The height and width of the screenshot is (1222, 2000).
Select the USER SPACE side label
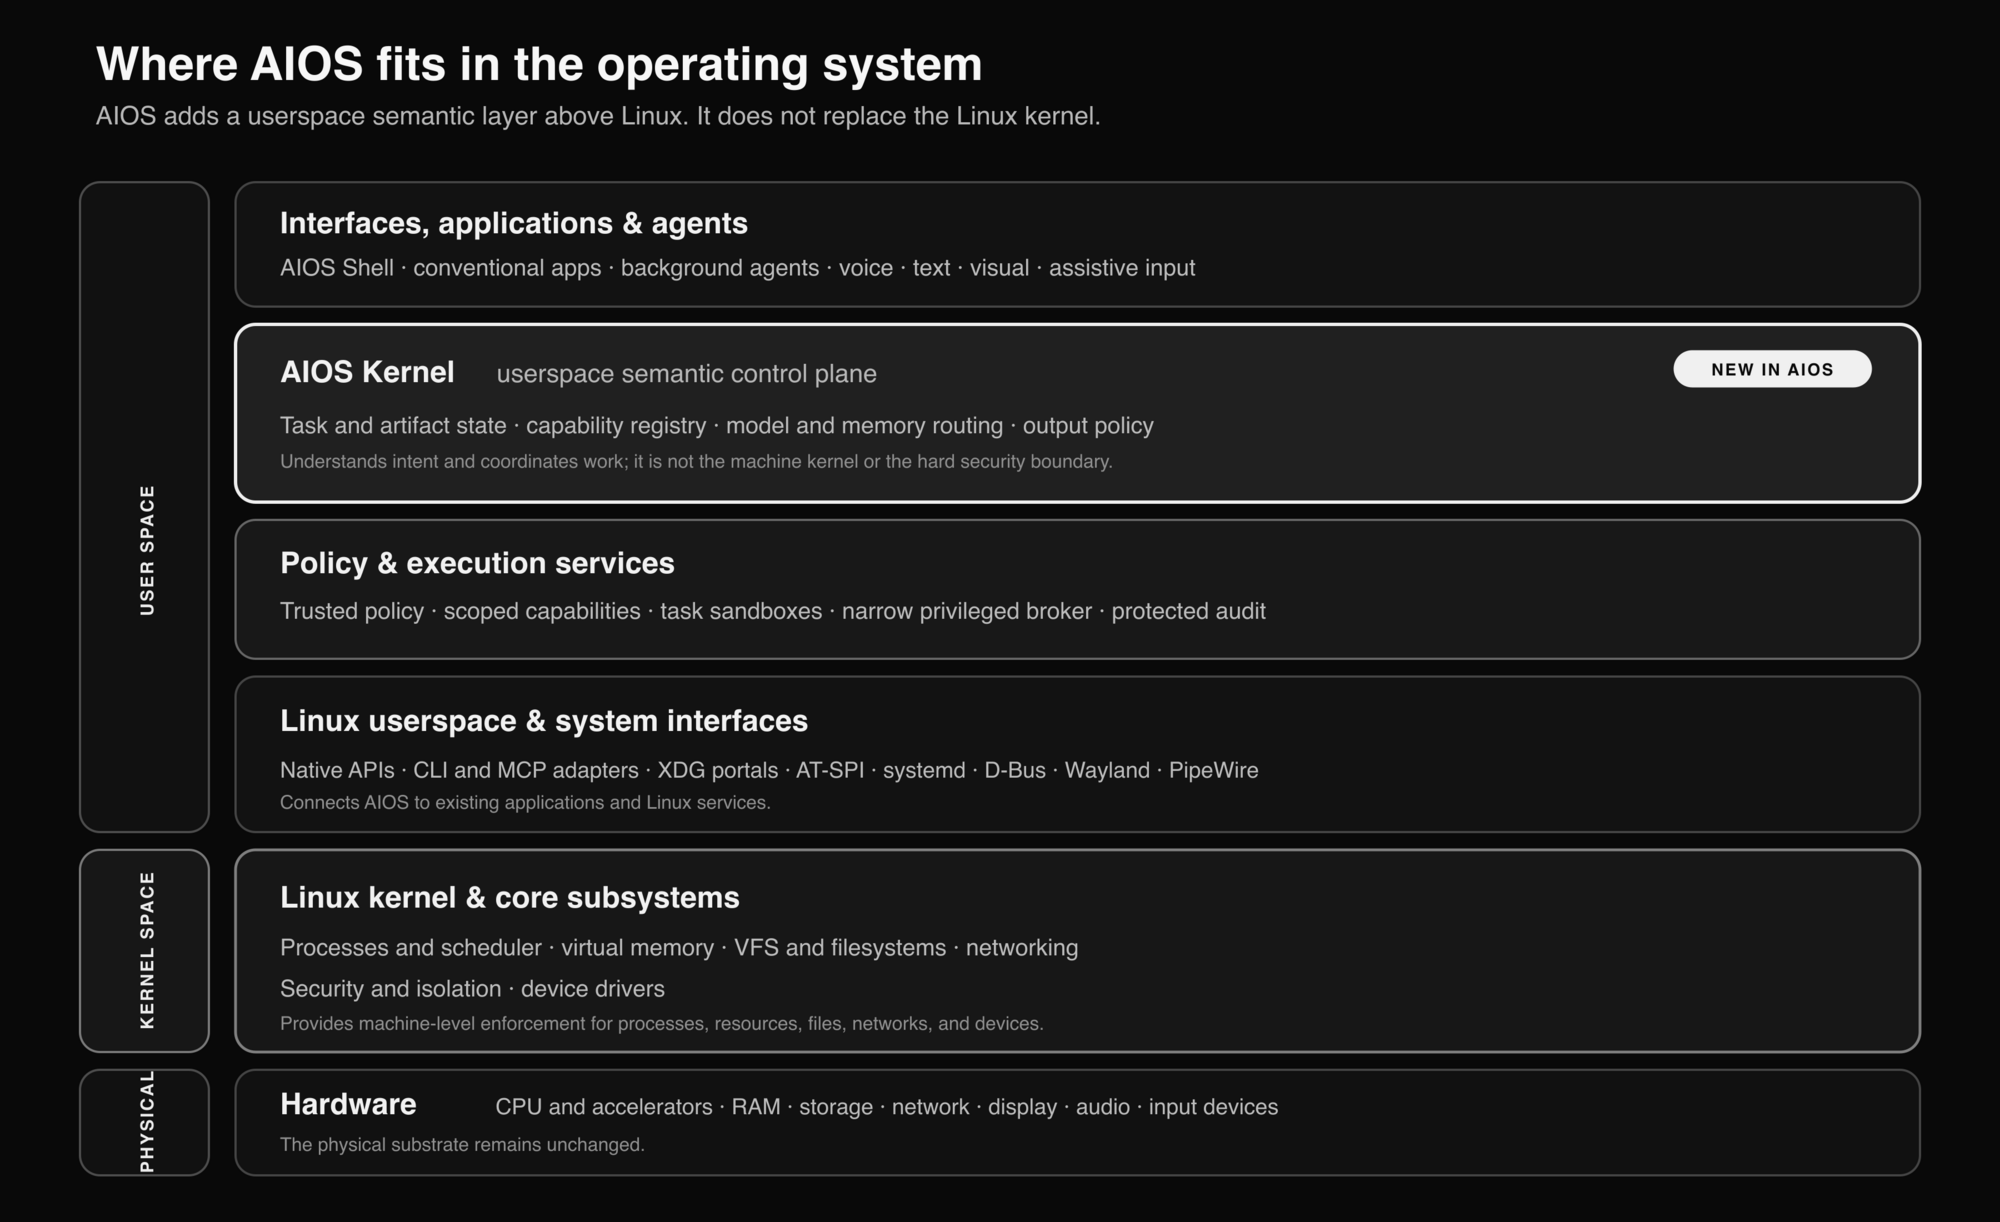(147, 550)
